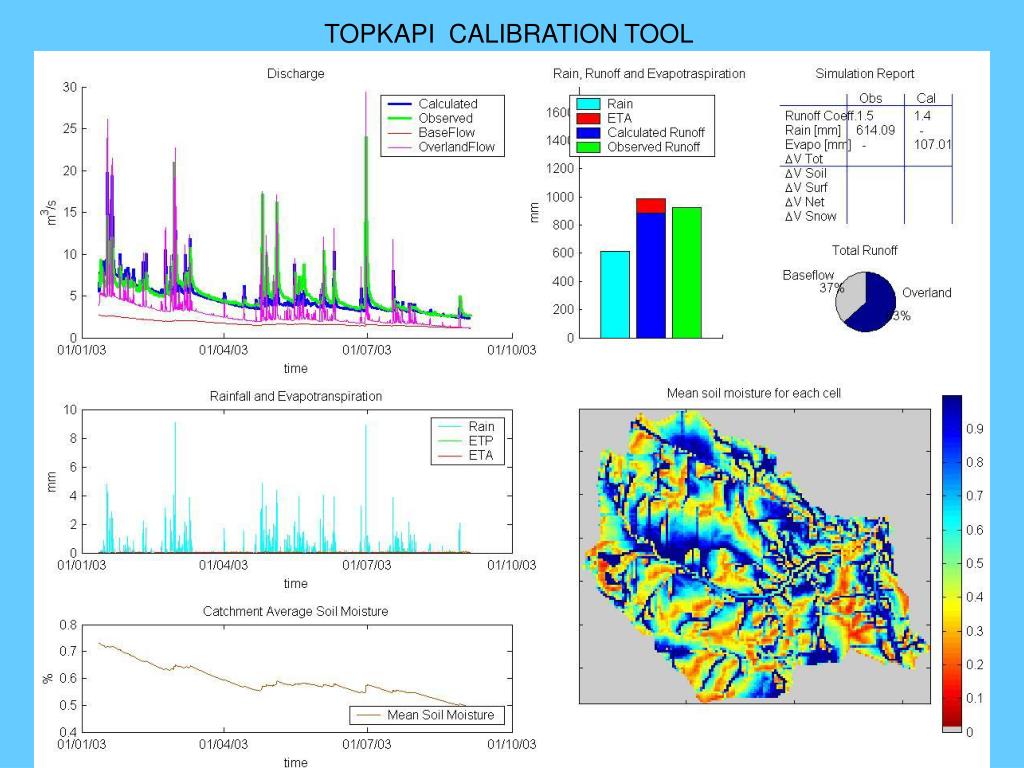Click the Runoff Coeff. observed value 1.5

click(x=865, y=116)
